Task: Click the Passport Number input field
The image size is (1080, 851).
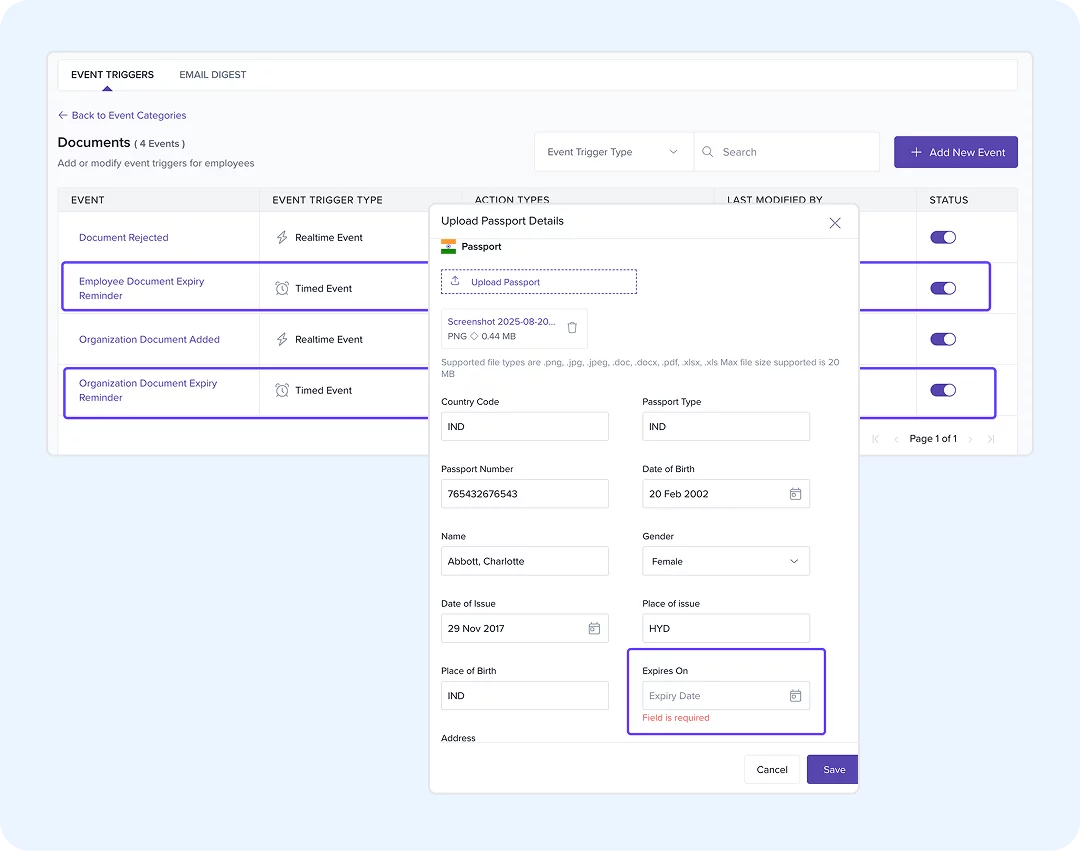Action: coord(525,494)
